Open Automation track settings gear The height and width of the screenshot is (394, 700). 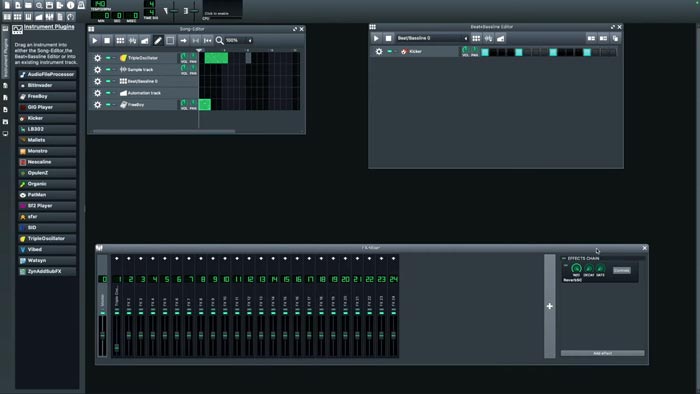click(x=97, y=93)
